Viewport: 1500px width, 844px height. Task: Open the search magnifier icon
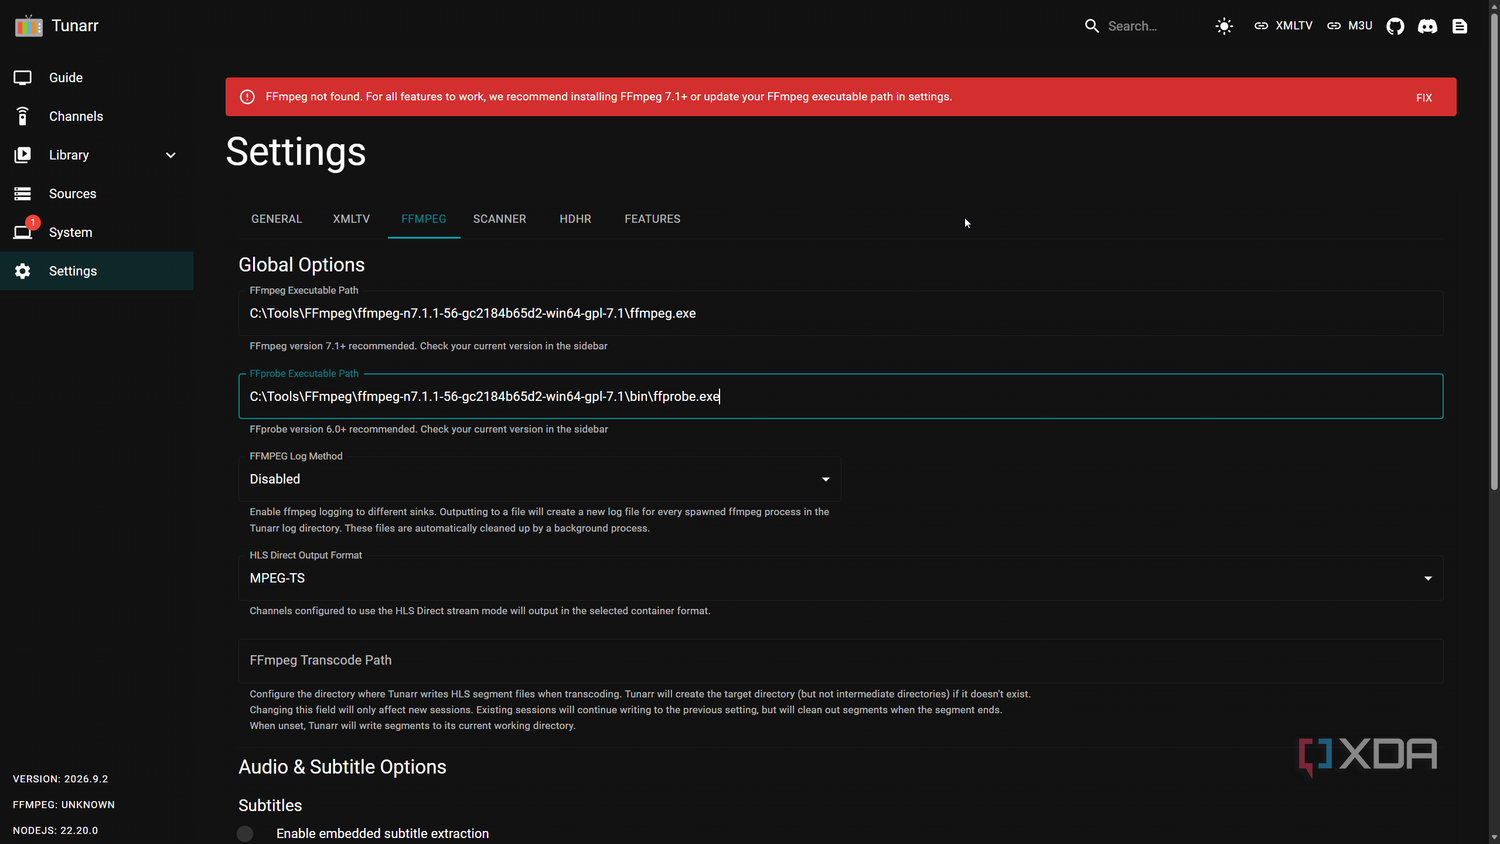[1092, 26]
